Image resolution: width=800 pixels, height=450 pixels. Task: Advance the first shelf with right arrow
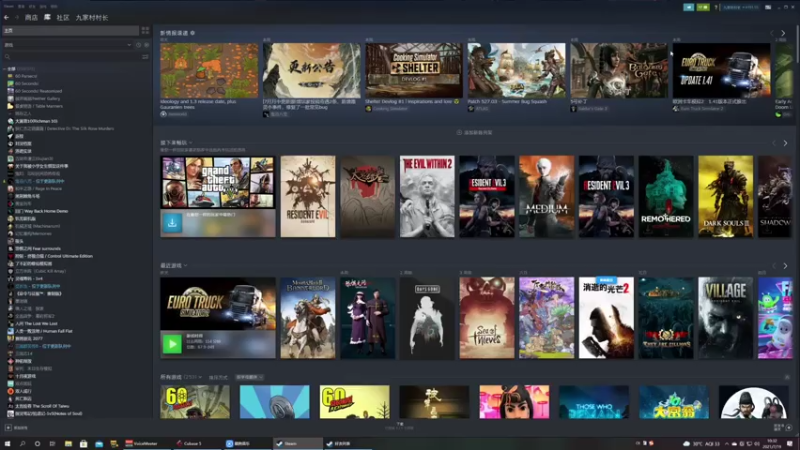785,143
